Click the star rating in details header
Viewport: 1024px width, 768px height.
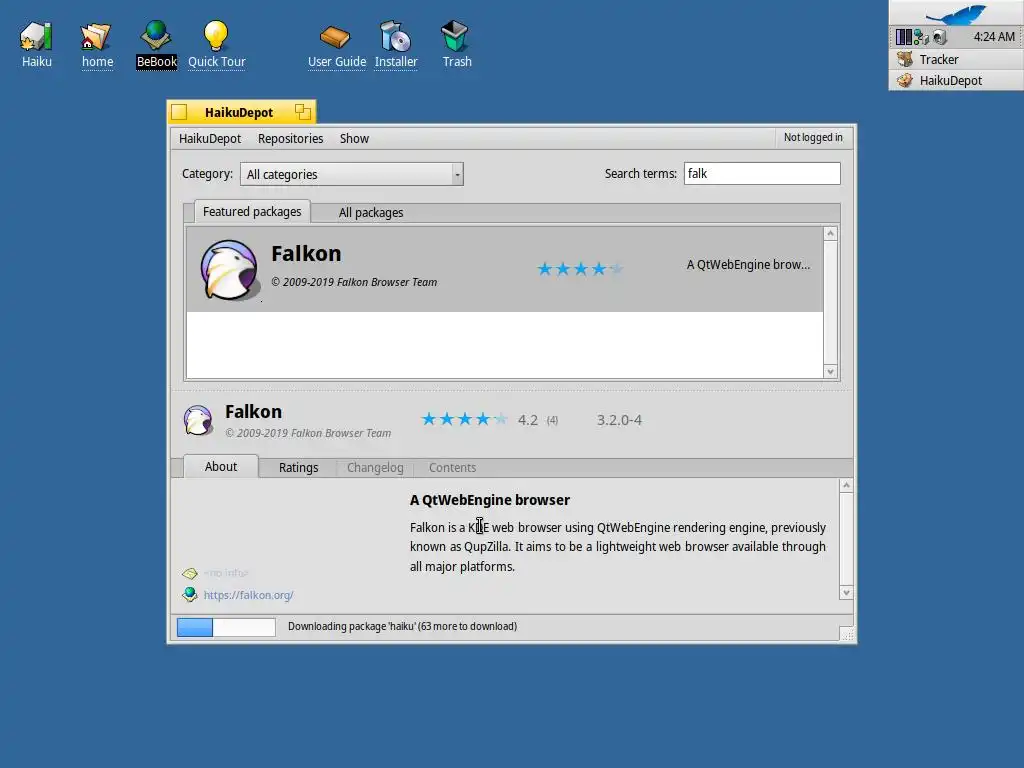pyautogui.click(x=464, y=419)
